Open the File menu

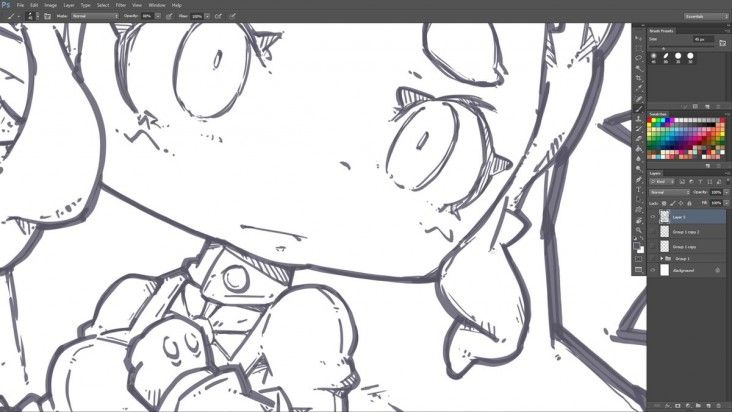(x=20, y=5)
